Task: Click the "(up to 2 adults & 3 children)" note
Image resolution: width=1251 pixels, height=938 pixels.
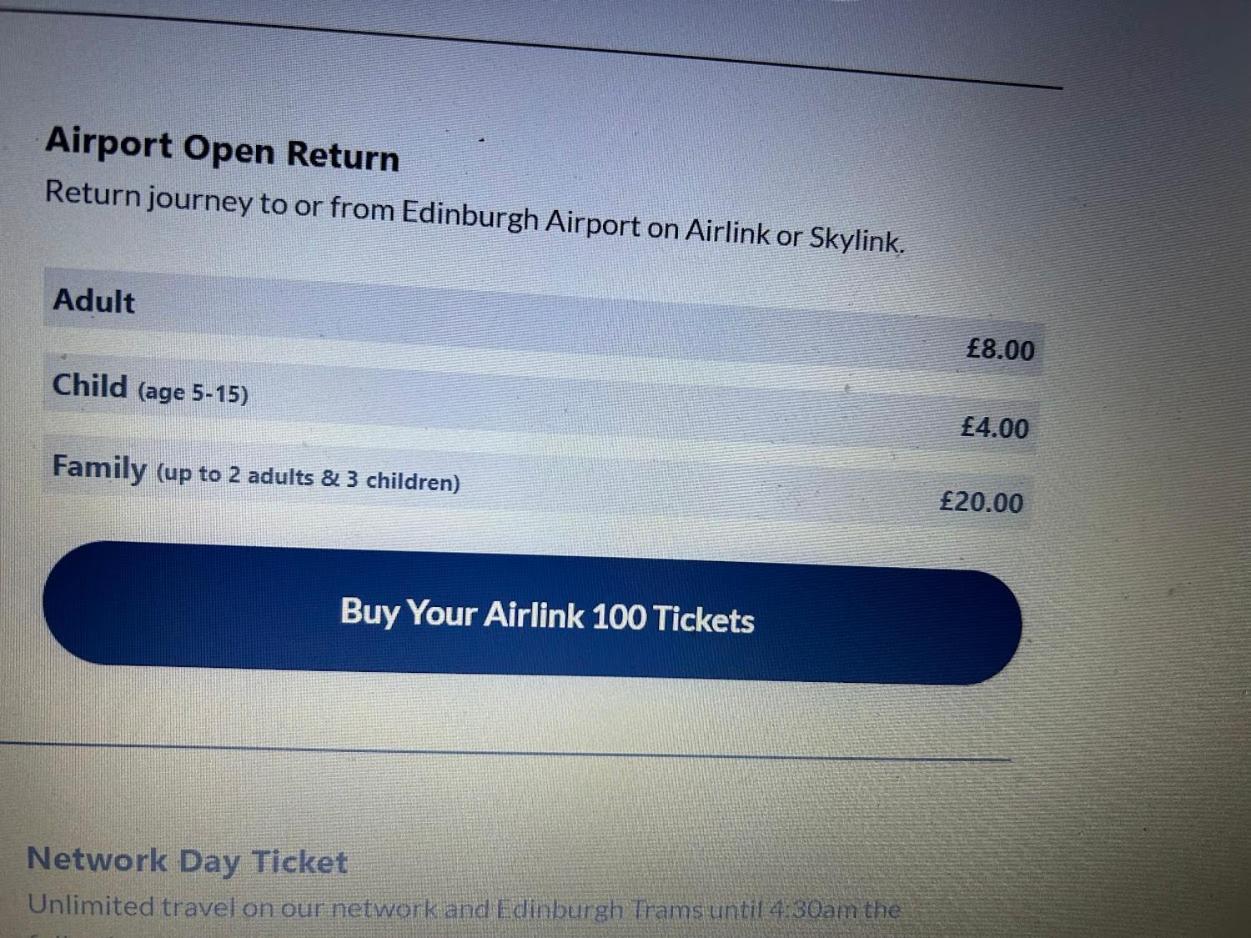Action: (x=308, y=479)
